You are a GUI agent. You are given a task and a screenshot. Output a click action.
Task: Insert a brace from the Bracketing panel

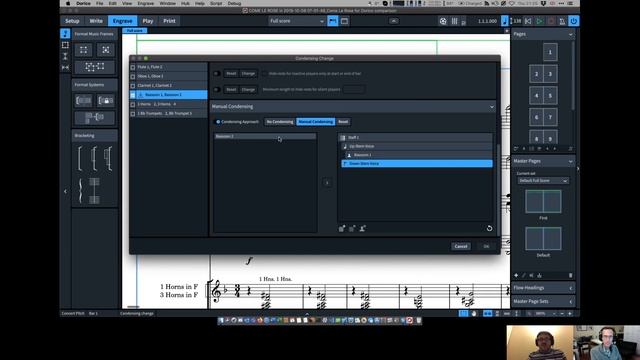click(x=80, y=191)
